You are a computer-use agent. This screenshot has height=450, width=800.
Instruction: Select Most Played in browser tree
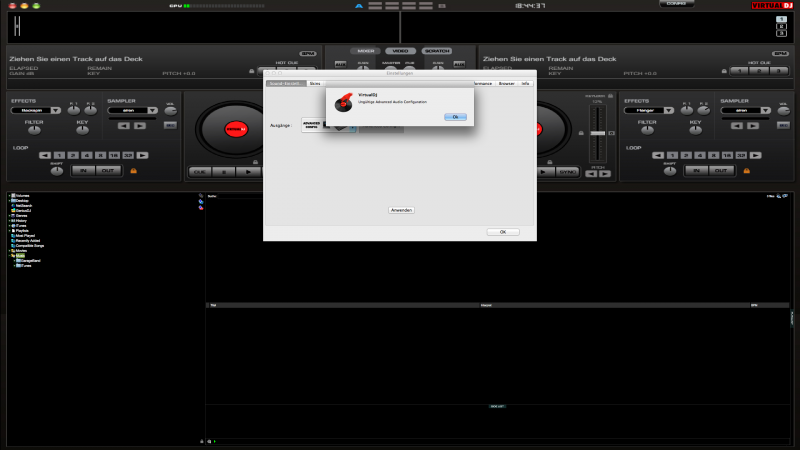pos(26,236)
